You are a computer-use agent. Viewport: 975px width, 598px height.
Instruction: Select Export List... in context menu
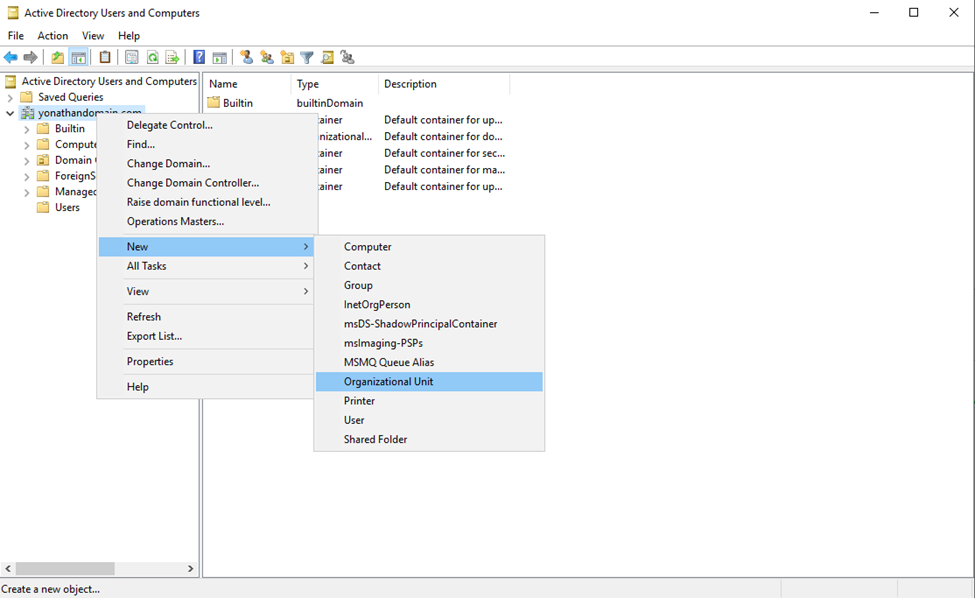206,336
